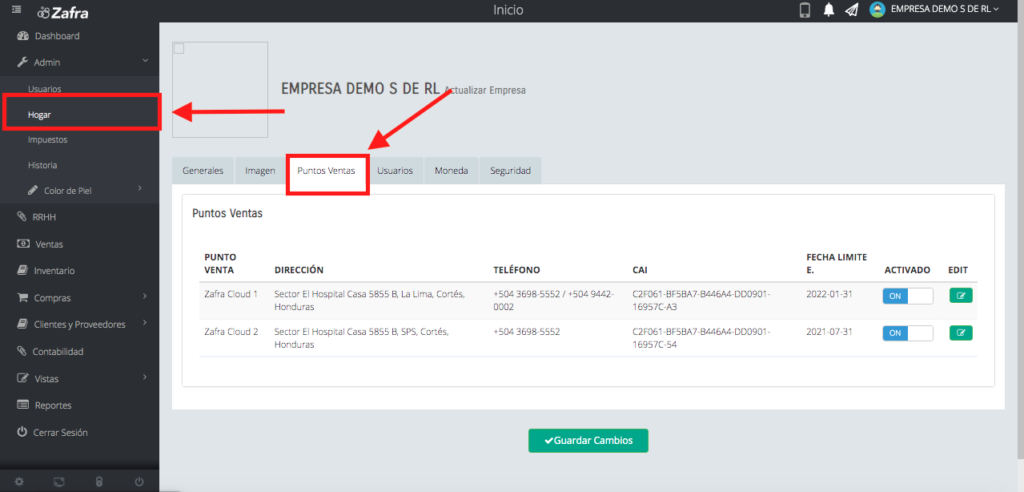This screenshot has width=1024, height=492.
Task: Click the paper plane icon in top bar
Action: coord(851,10)
